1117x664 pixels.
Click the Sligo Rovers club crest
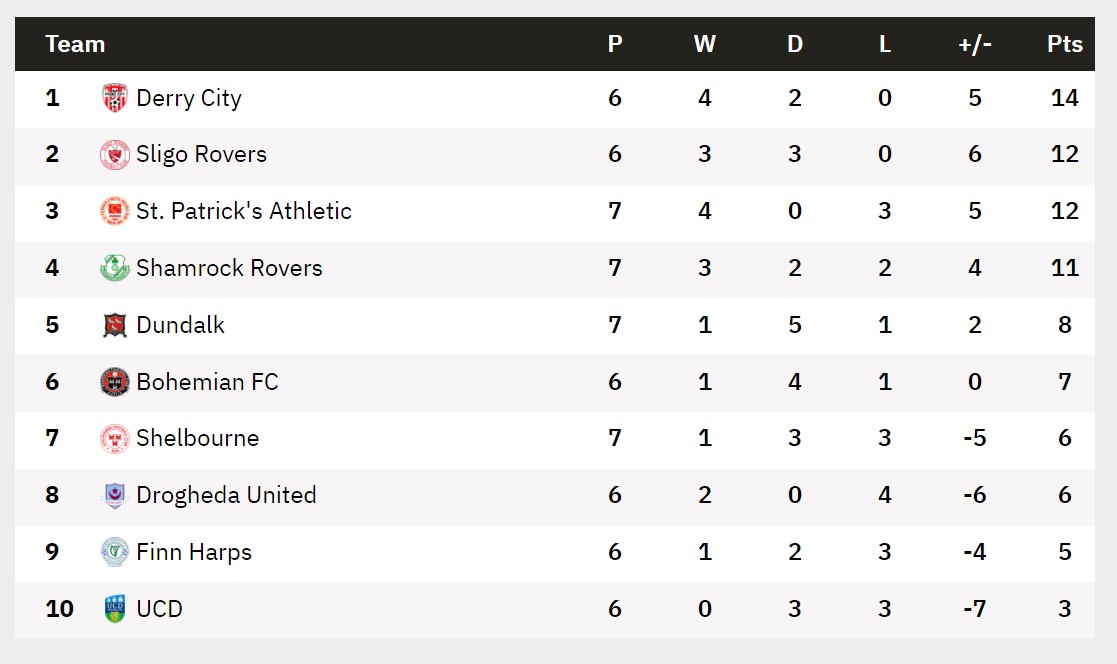(115, 155)
